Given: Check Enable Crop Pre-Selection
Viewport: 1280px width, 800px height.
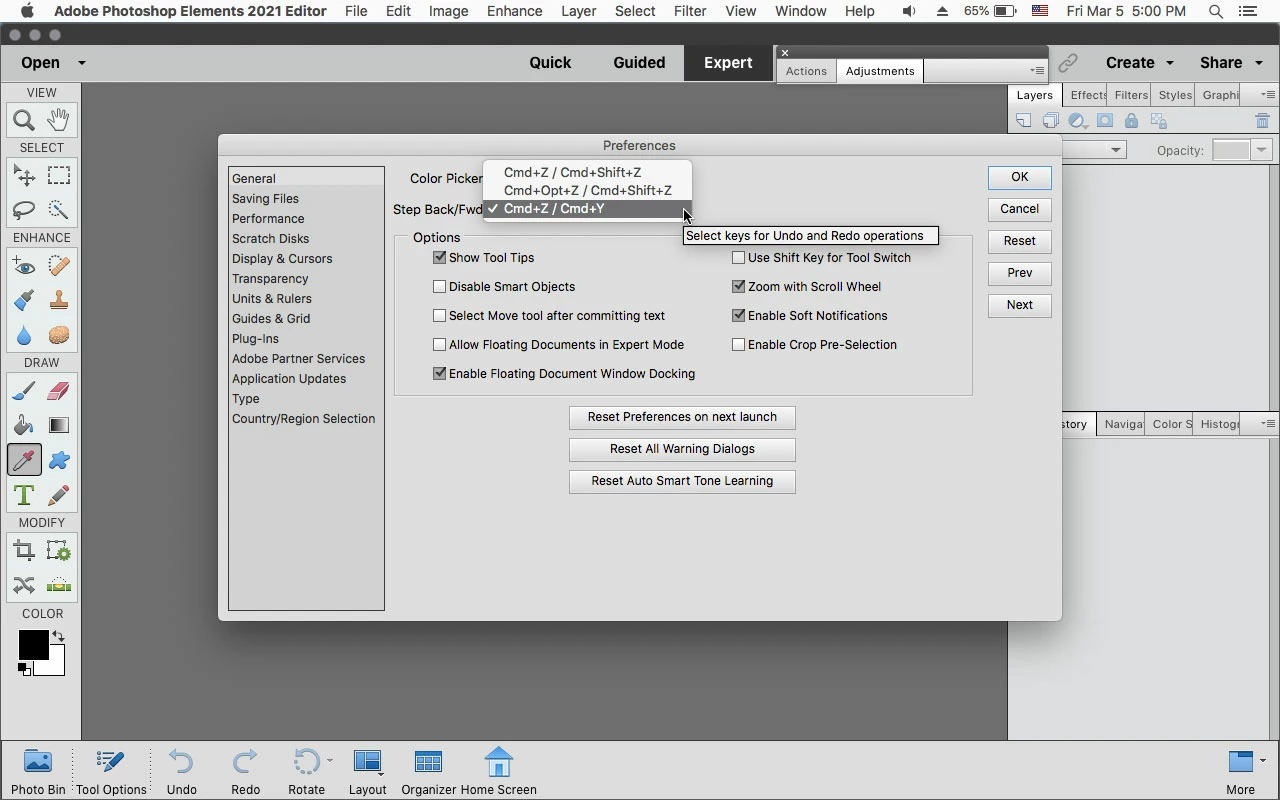Looking at the screenshot, I should point(738,344).
